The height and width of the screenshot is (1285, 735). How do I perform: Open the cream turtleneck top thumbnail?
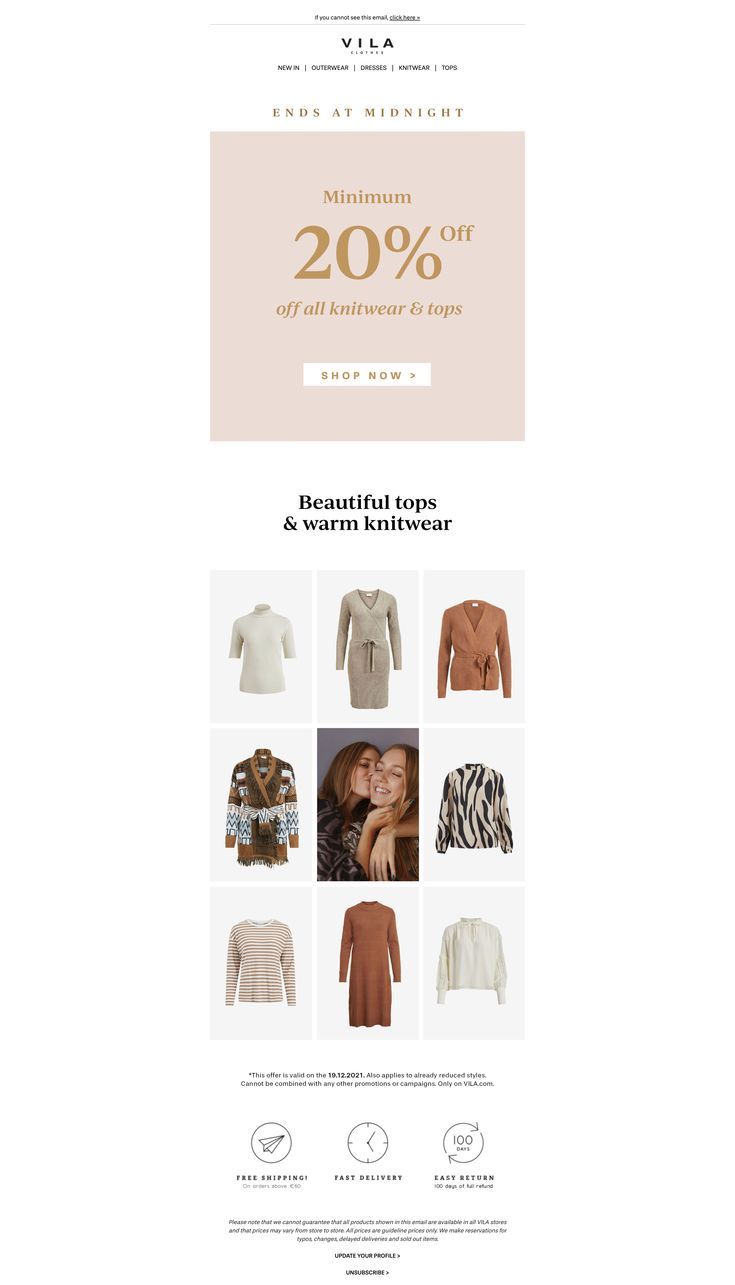(x=261, y=647)
